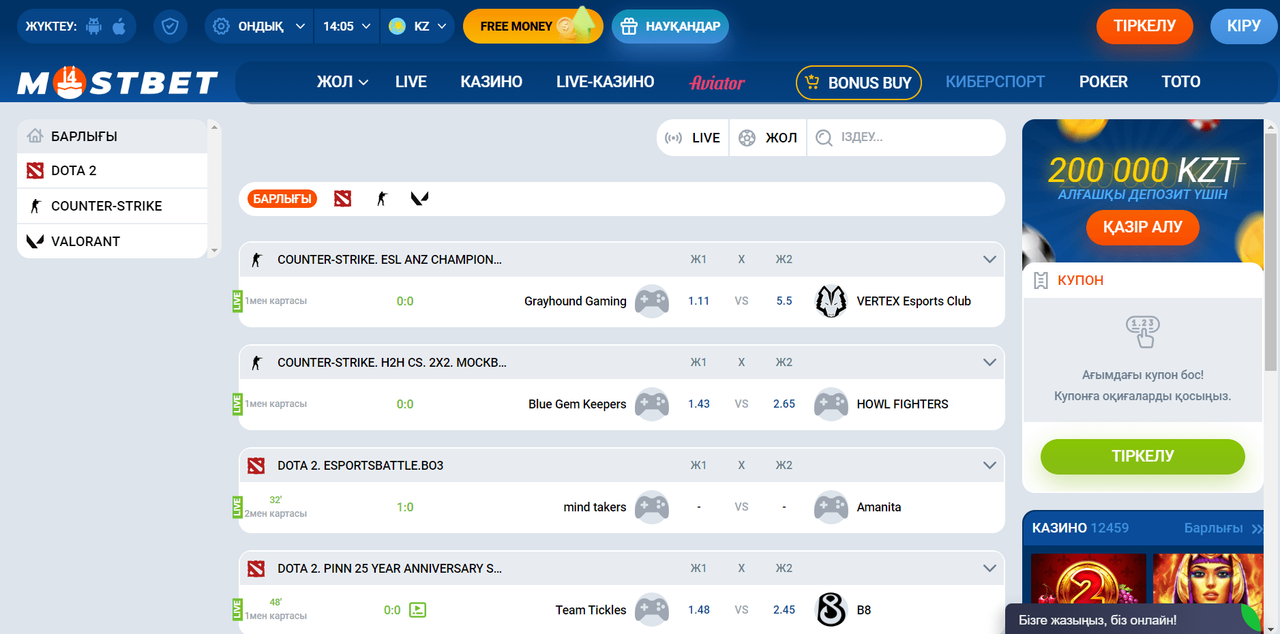This screenshot has width=1280, height=634.
Task: Click the КУПОН bet slip header
Action: click(x=1143, y=281)
